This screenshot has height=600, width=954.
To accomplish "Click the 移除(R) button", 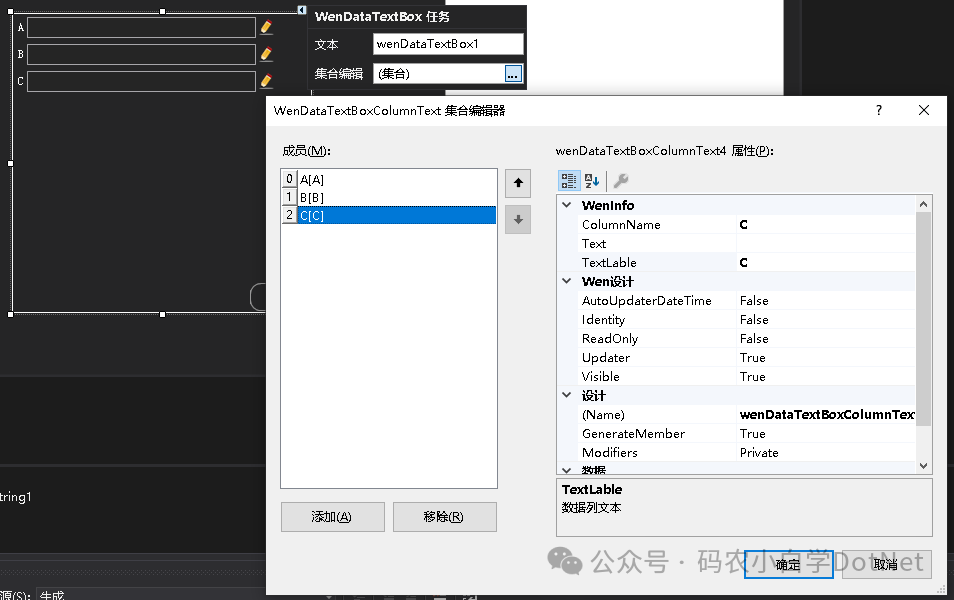I will click(x=444, y=517).
